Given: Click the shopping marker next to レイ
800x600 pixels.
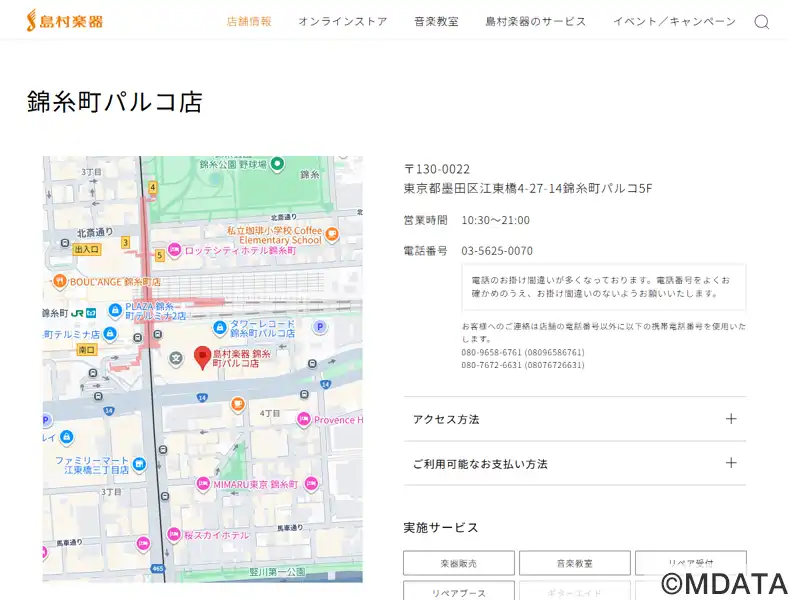Looking at the screenshot, I should click(x=66, y=437).
